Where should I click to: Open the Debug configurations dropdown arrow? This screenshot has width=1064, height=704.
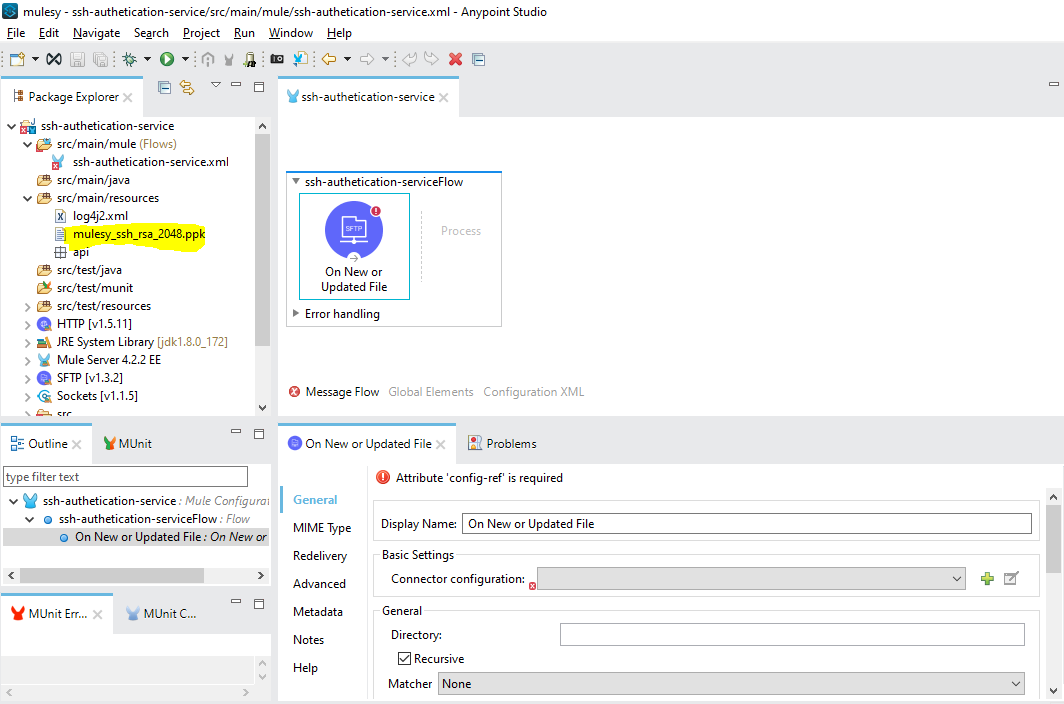147,60
